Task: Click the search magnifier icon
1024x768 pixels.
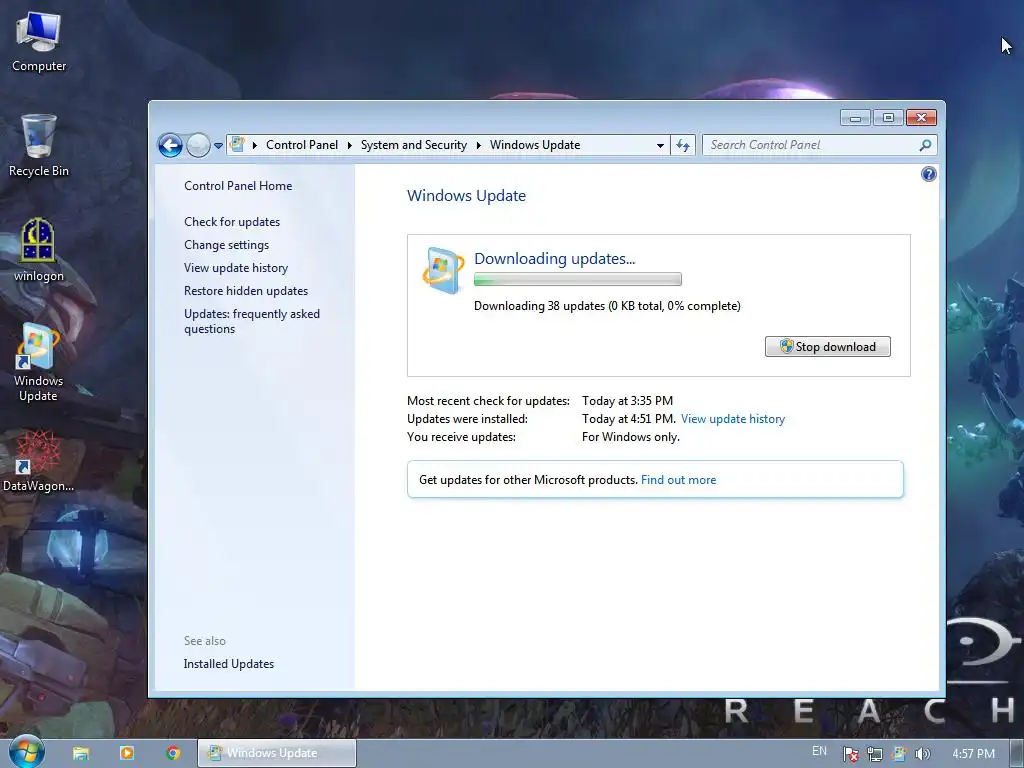Action: [x=925, y=145]
